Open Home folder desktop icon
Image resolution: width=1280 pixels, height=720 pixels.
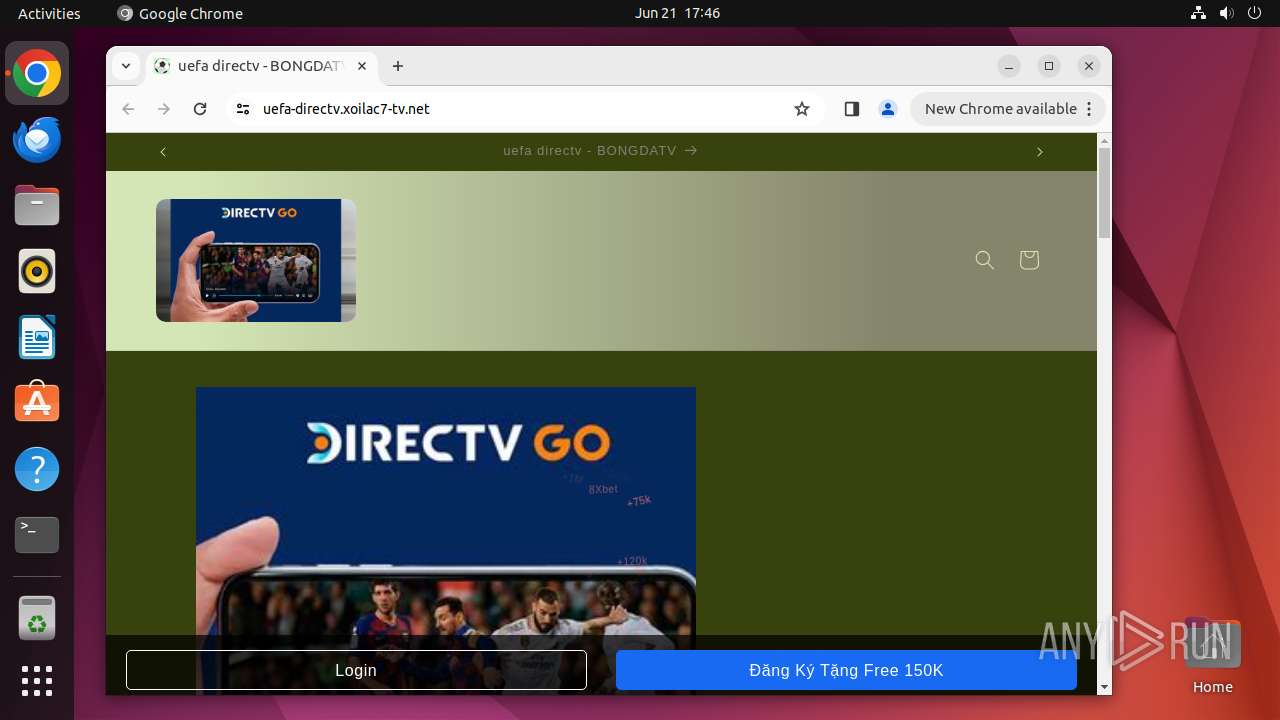(x=1213, y=656)
